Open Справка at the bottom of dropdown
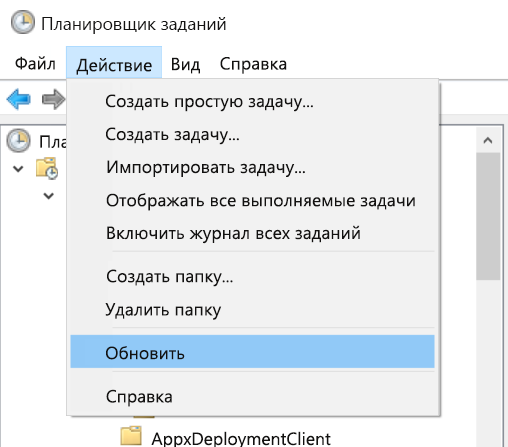This screenshot has height=447, width=508. (252, 396)
